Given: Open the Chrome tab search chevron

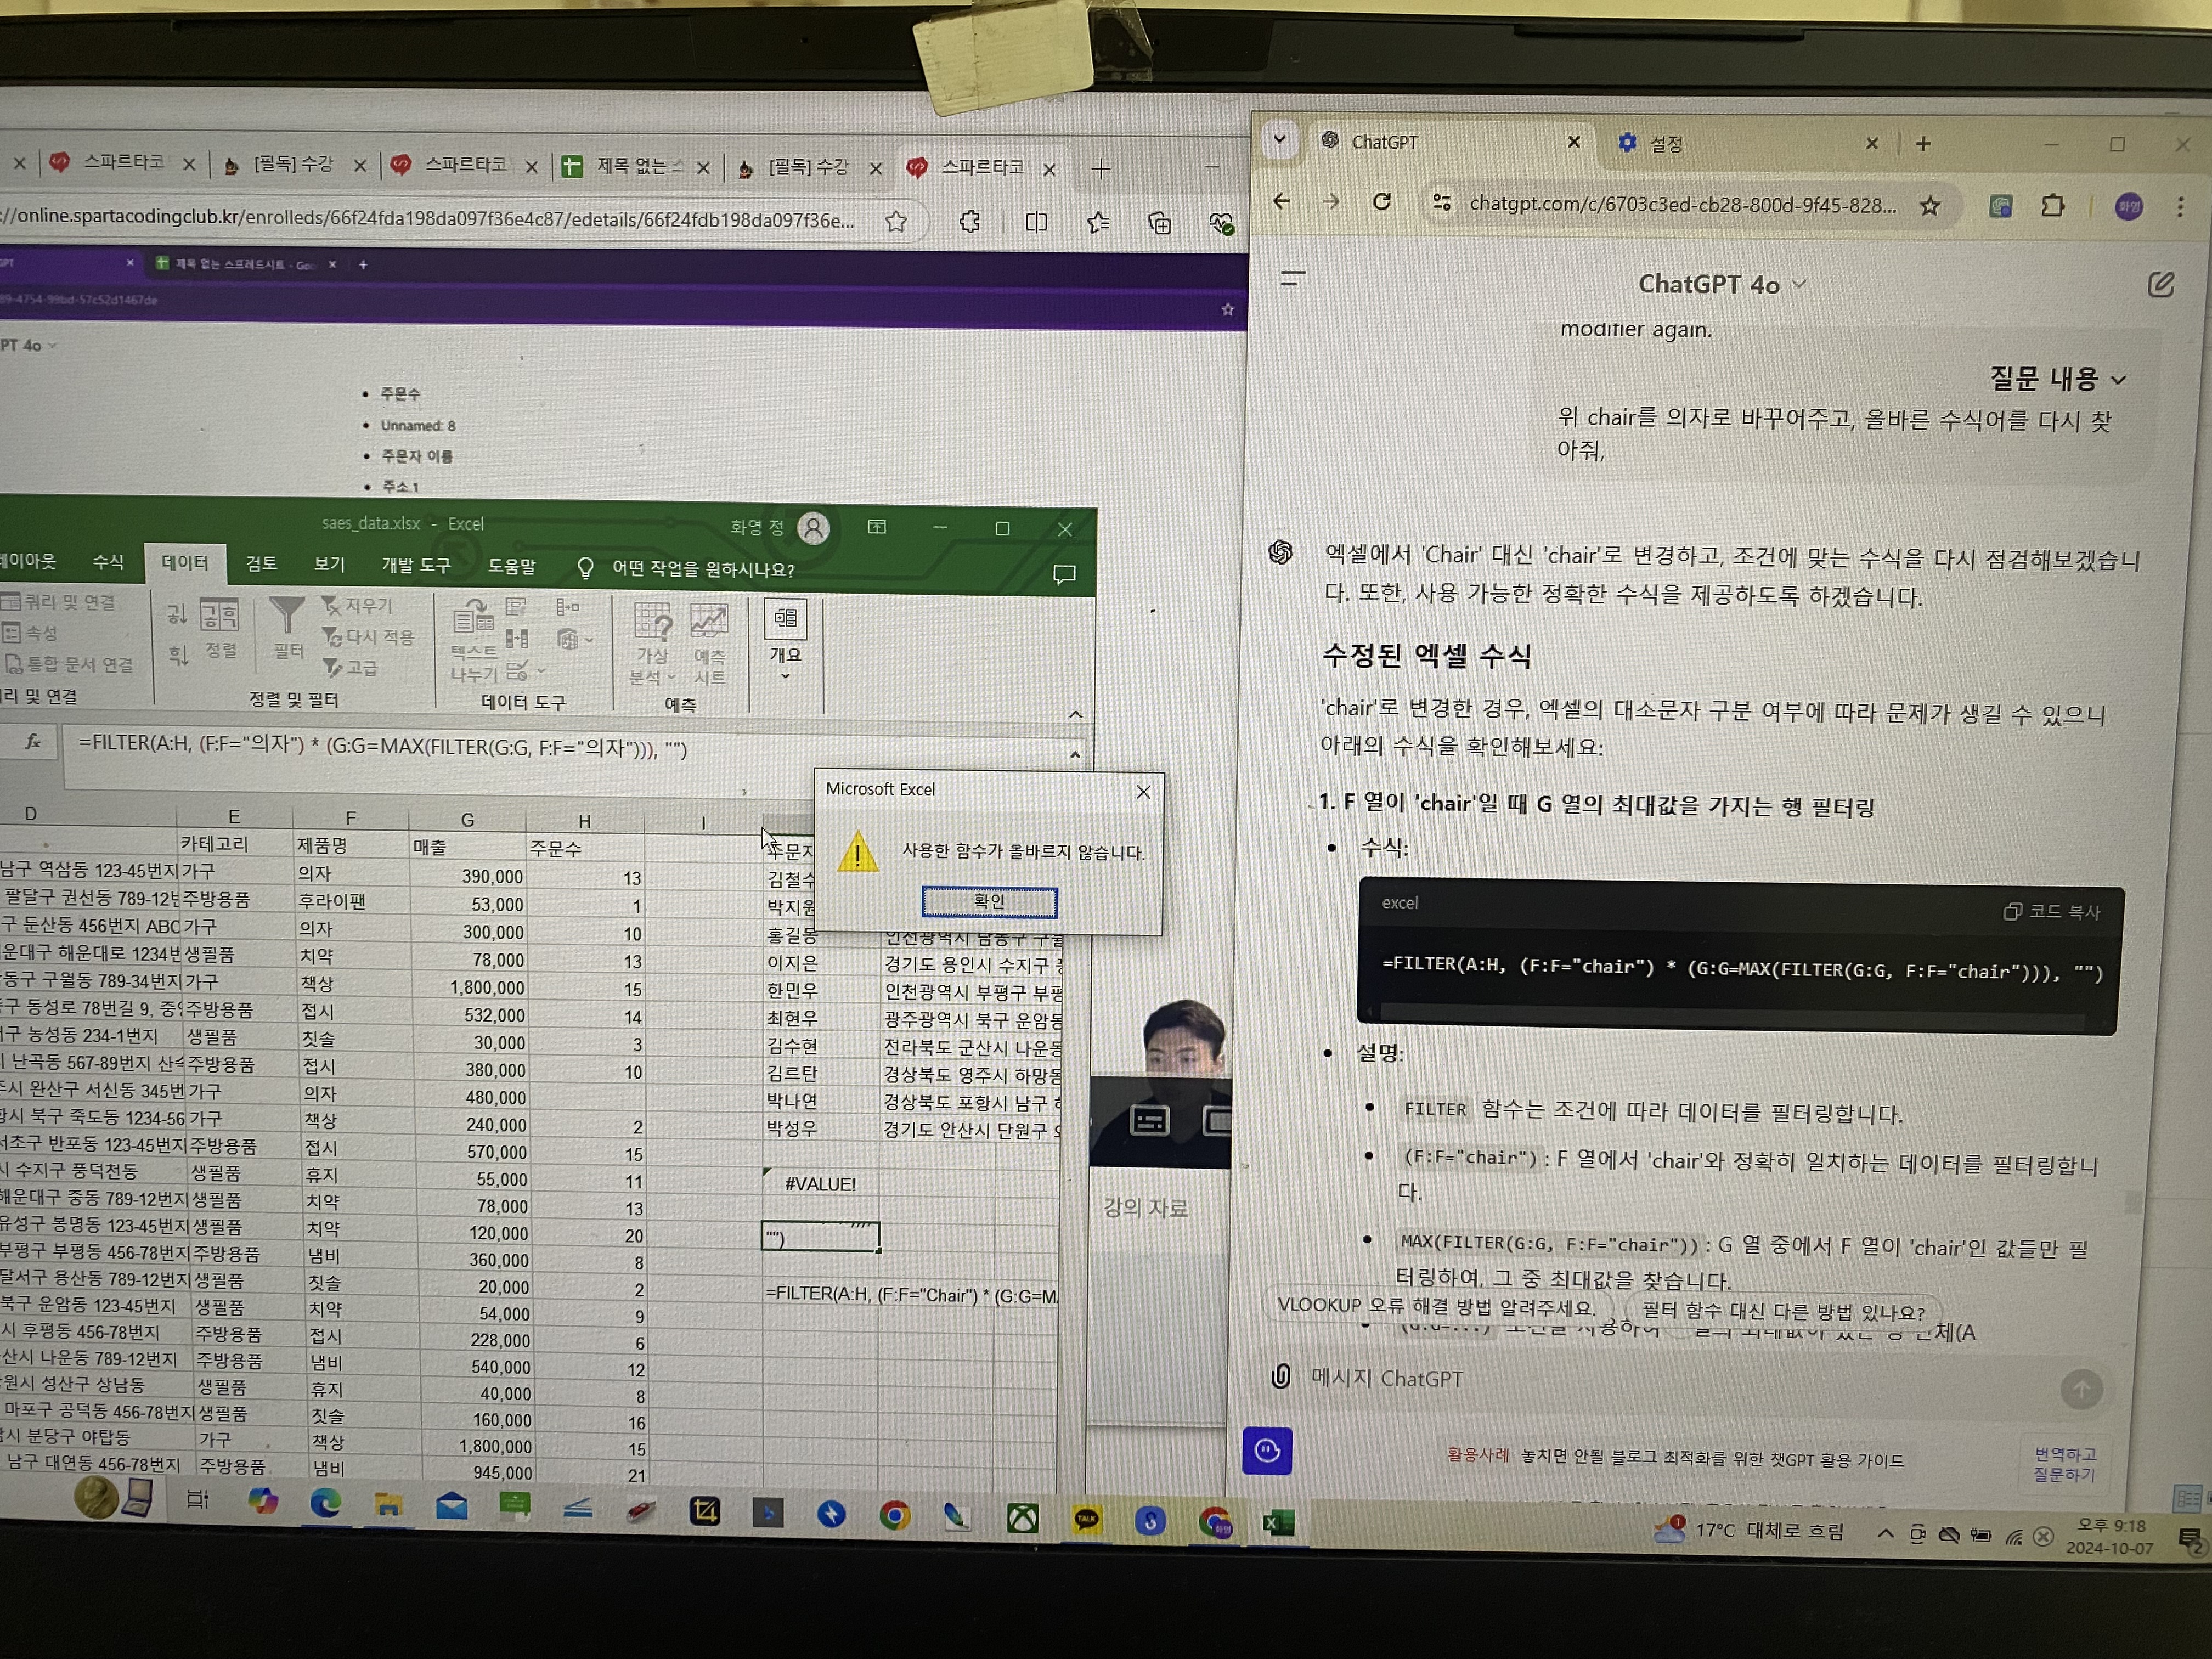Looking at the screenshot, I should coord(1280,140).
